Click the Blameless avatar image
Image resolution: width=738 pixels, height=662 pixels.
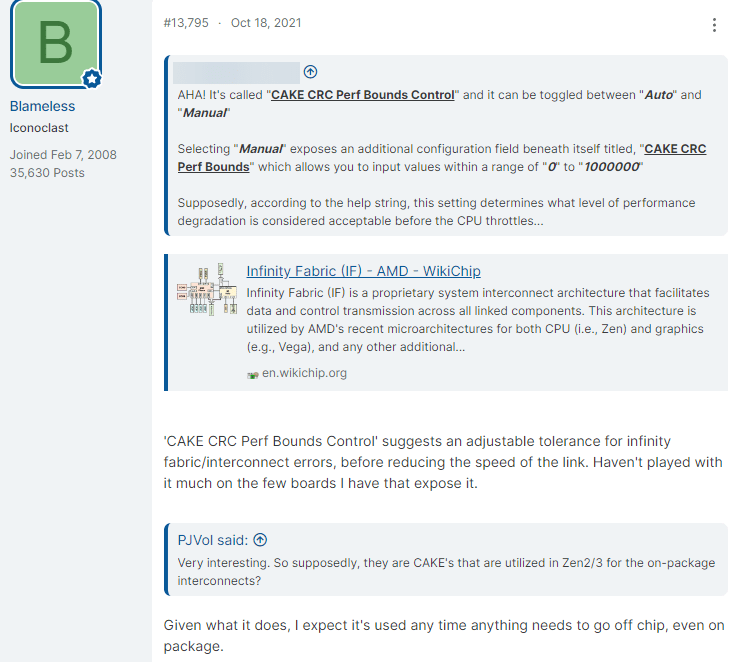click(x=56, y=44)
